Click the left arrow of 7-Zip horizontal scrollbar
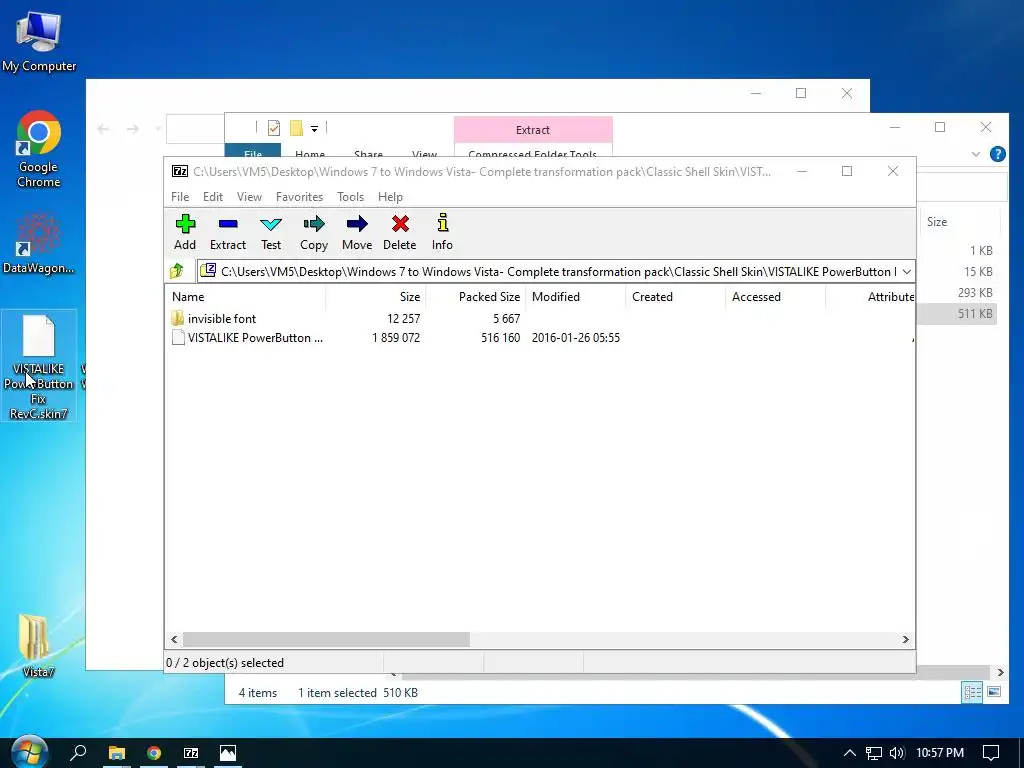 tap(174, 639)
